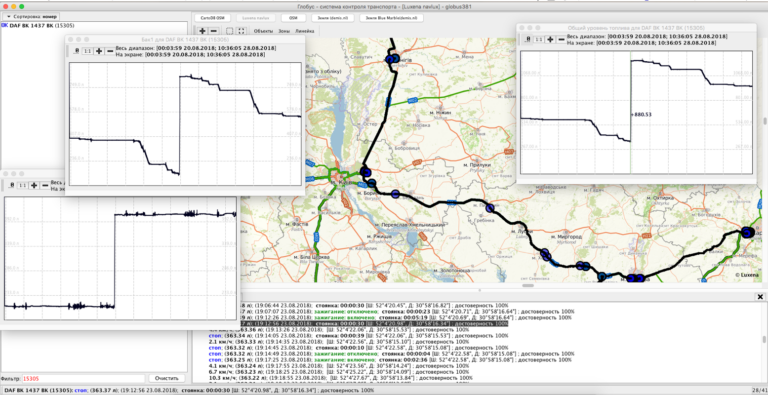Switch map layer to CartoDB OSM
Image resolution: width=768 pixels, height=395 pixels.
(212, 18)
